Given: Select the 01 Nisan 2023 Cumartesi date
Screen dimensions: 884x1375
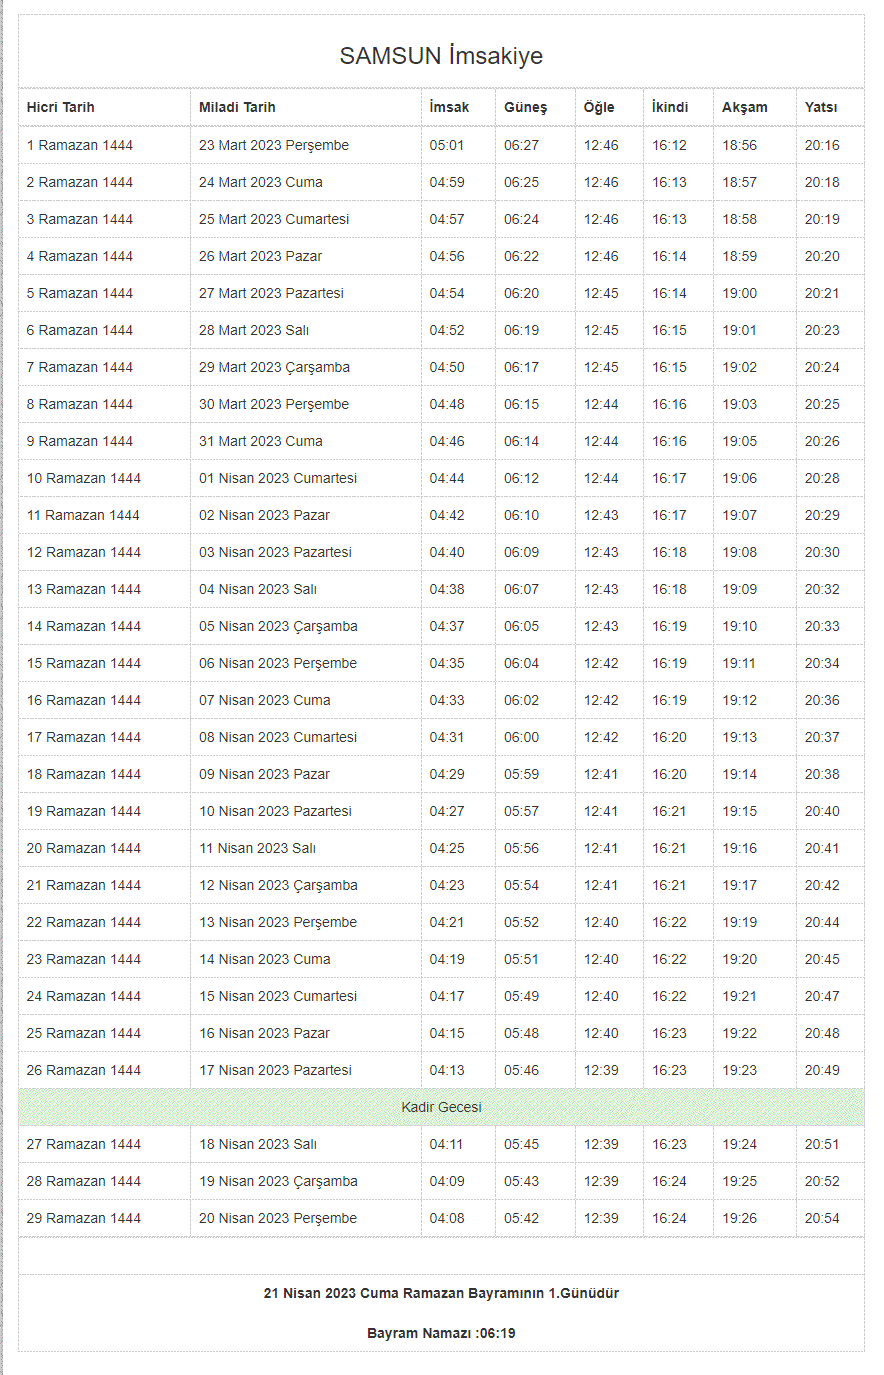Looking at the screenshot, I should (278, 478).
